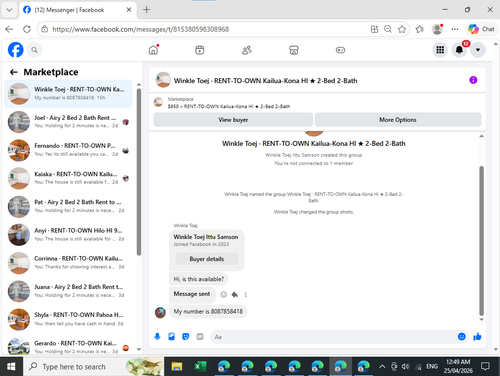Click the 'Hi, is this available?' message
The image size is (500, 376).
(199, 279)
